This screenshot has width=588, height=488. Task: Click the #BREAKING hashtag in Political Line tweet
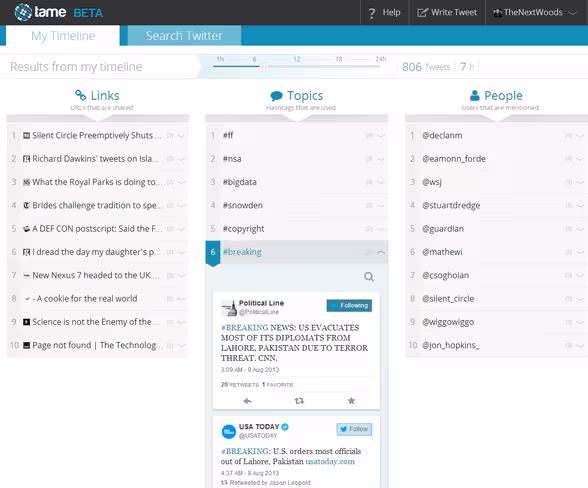[244, 327]
